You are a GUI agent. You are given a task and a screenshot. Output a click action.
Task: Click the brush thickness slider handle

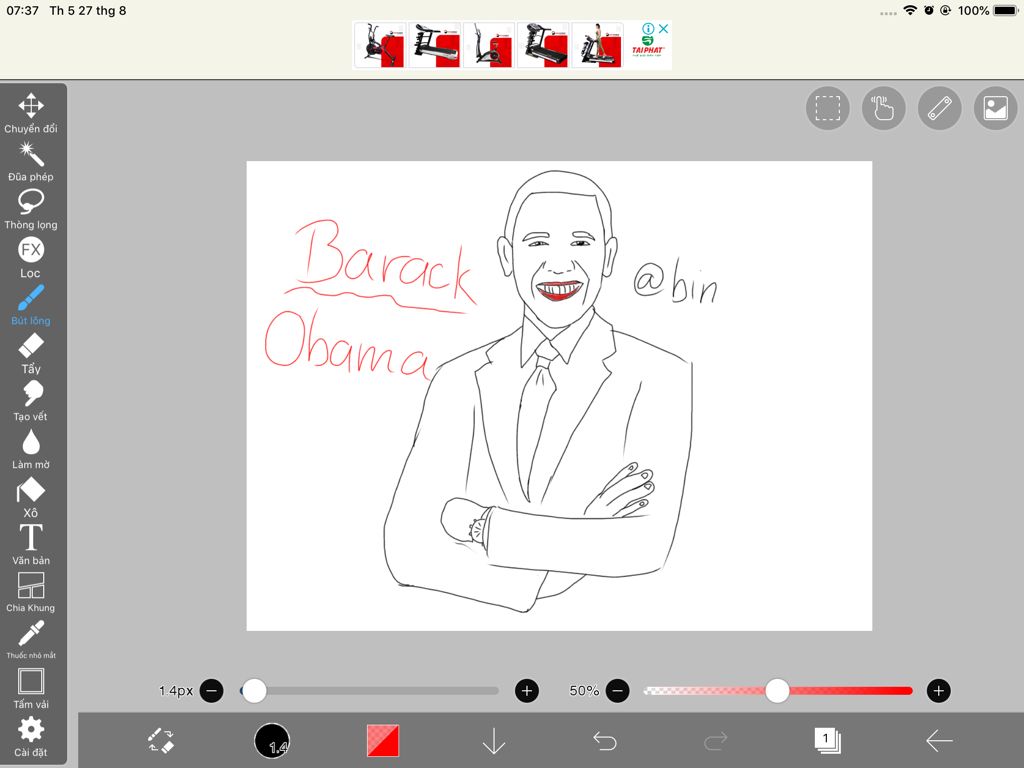254,690
